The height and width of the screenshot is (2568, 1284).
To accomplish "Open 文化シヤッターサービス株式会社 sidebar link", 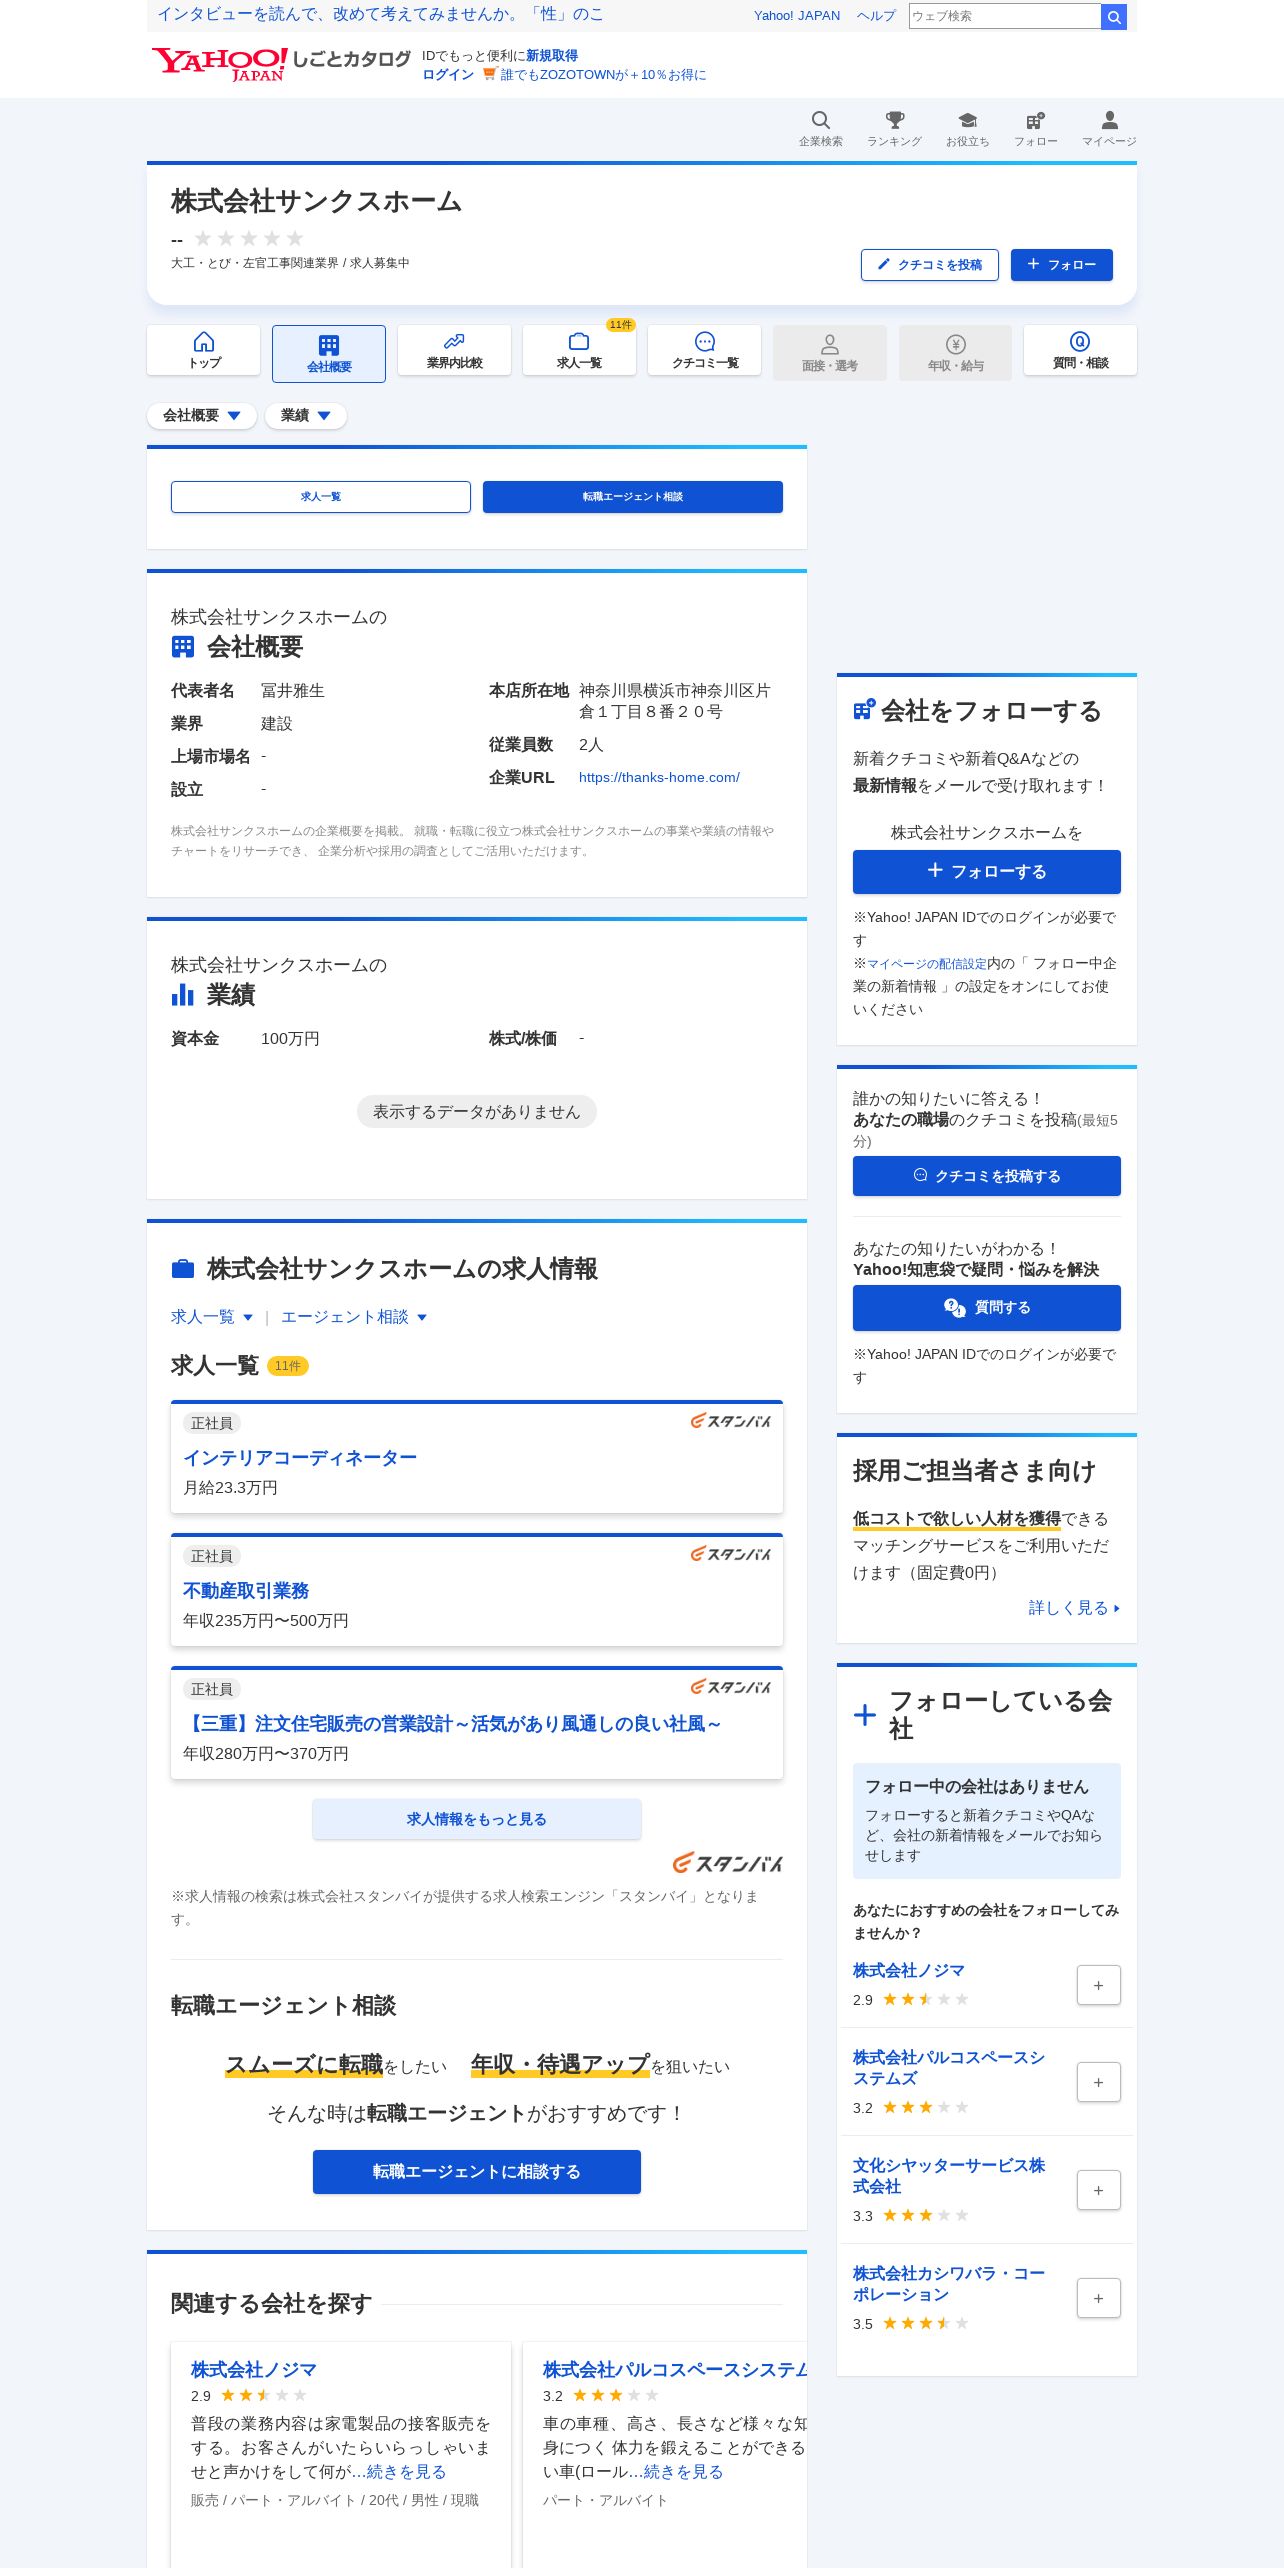I will 949,2176.
